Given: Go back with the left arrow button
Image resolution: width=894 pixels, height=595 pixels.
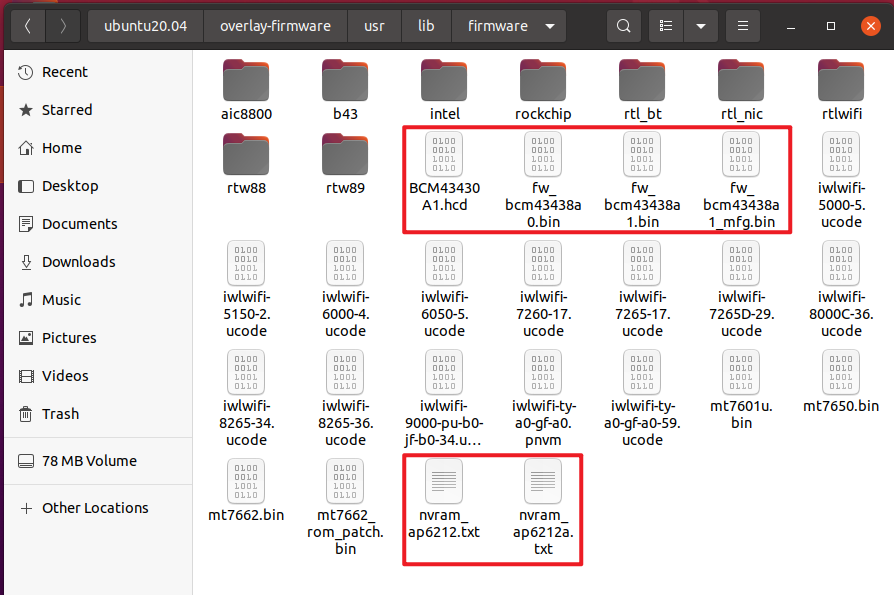Looking at the screenshot, I should click(x=27, y=26).
